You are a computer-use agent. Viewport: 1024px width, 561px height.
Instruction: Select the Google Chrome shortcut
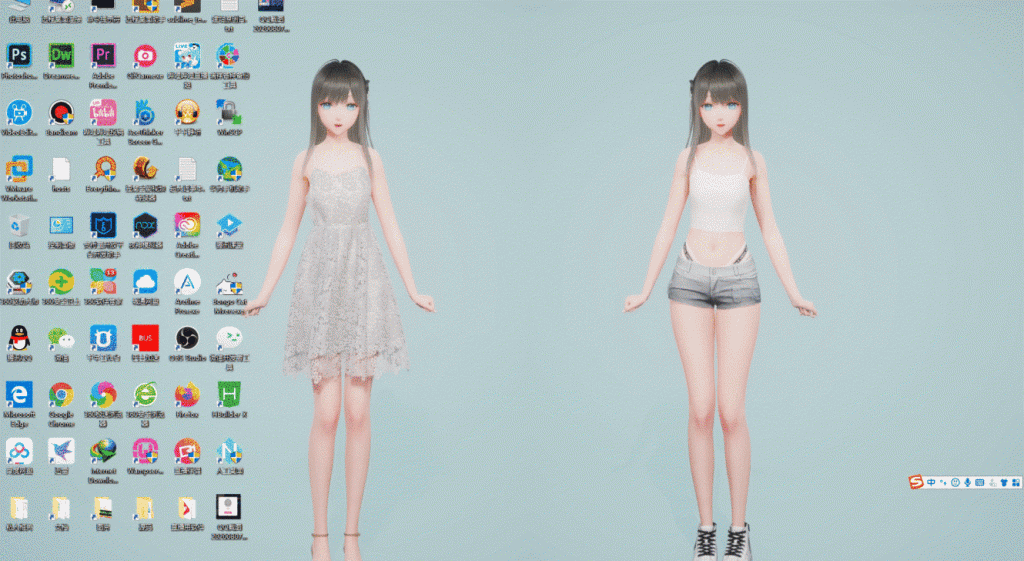click(61, 395)
